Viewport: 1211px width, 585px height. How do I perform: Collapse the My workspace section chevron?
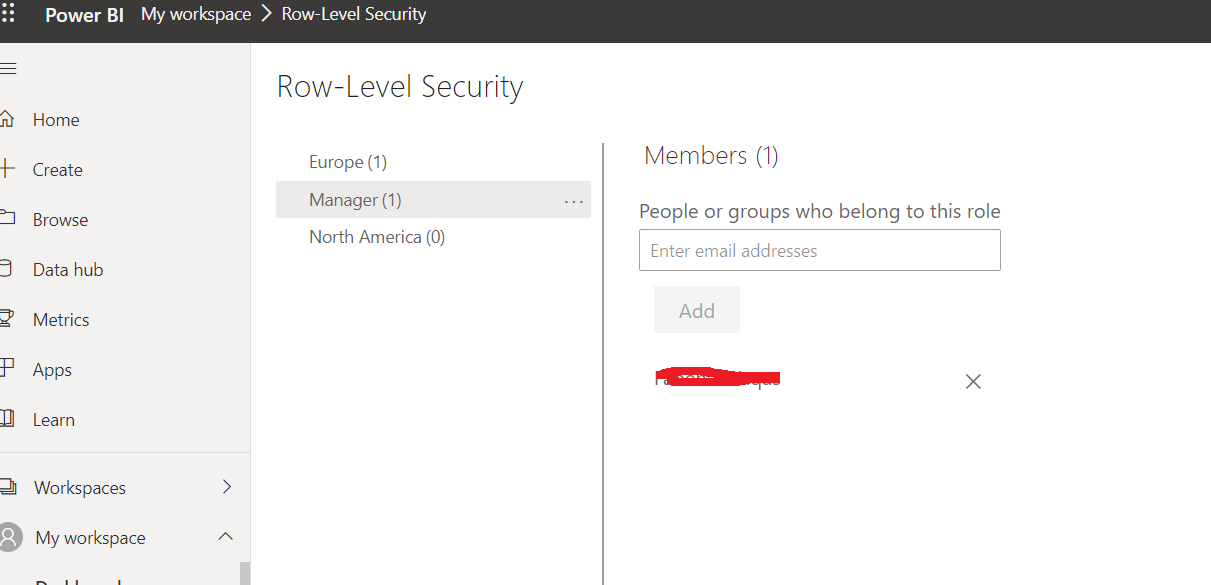pyautogui.click(x=225, y=537)
